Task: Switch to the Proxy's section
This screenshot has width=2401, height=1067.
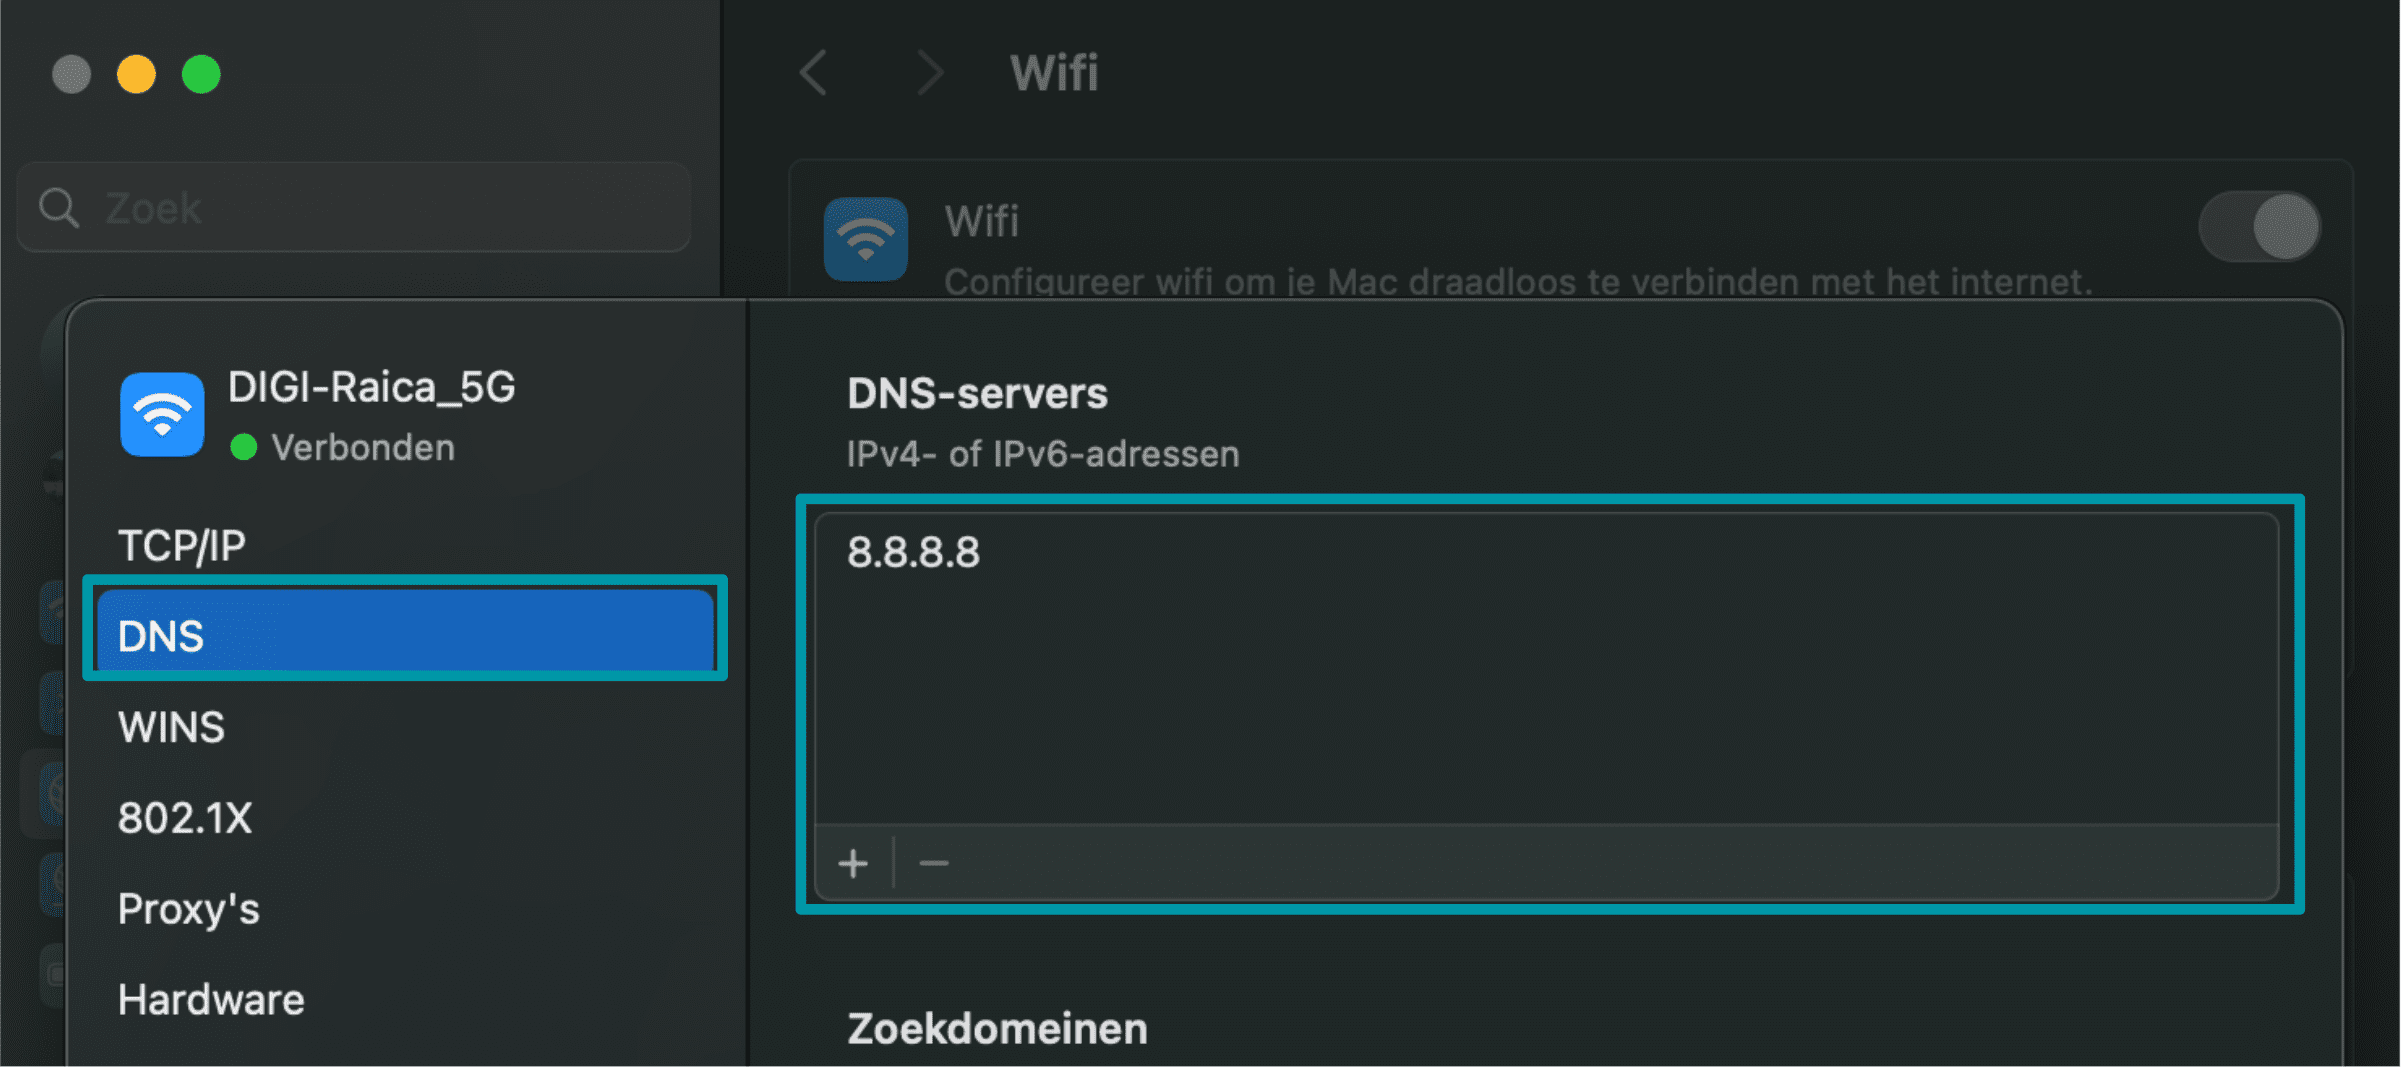Action: pos(189,908)
